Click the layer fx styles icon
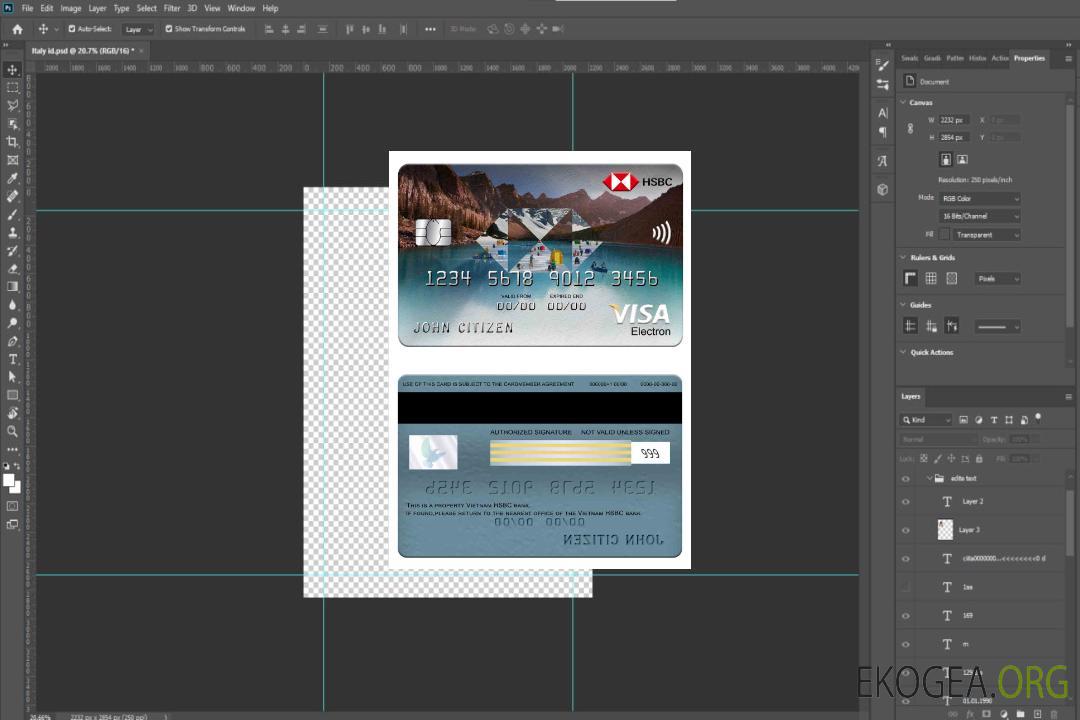 (x=970, y=714)
